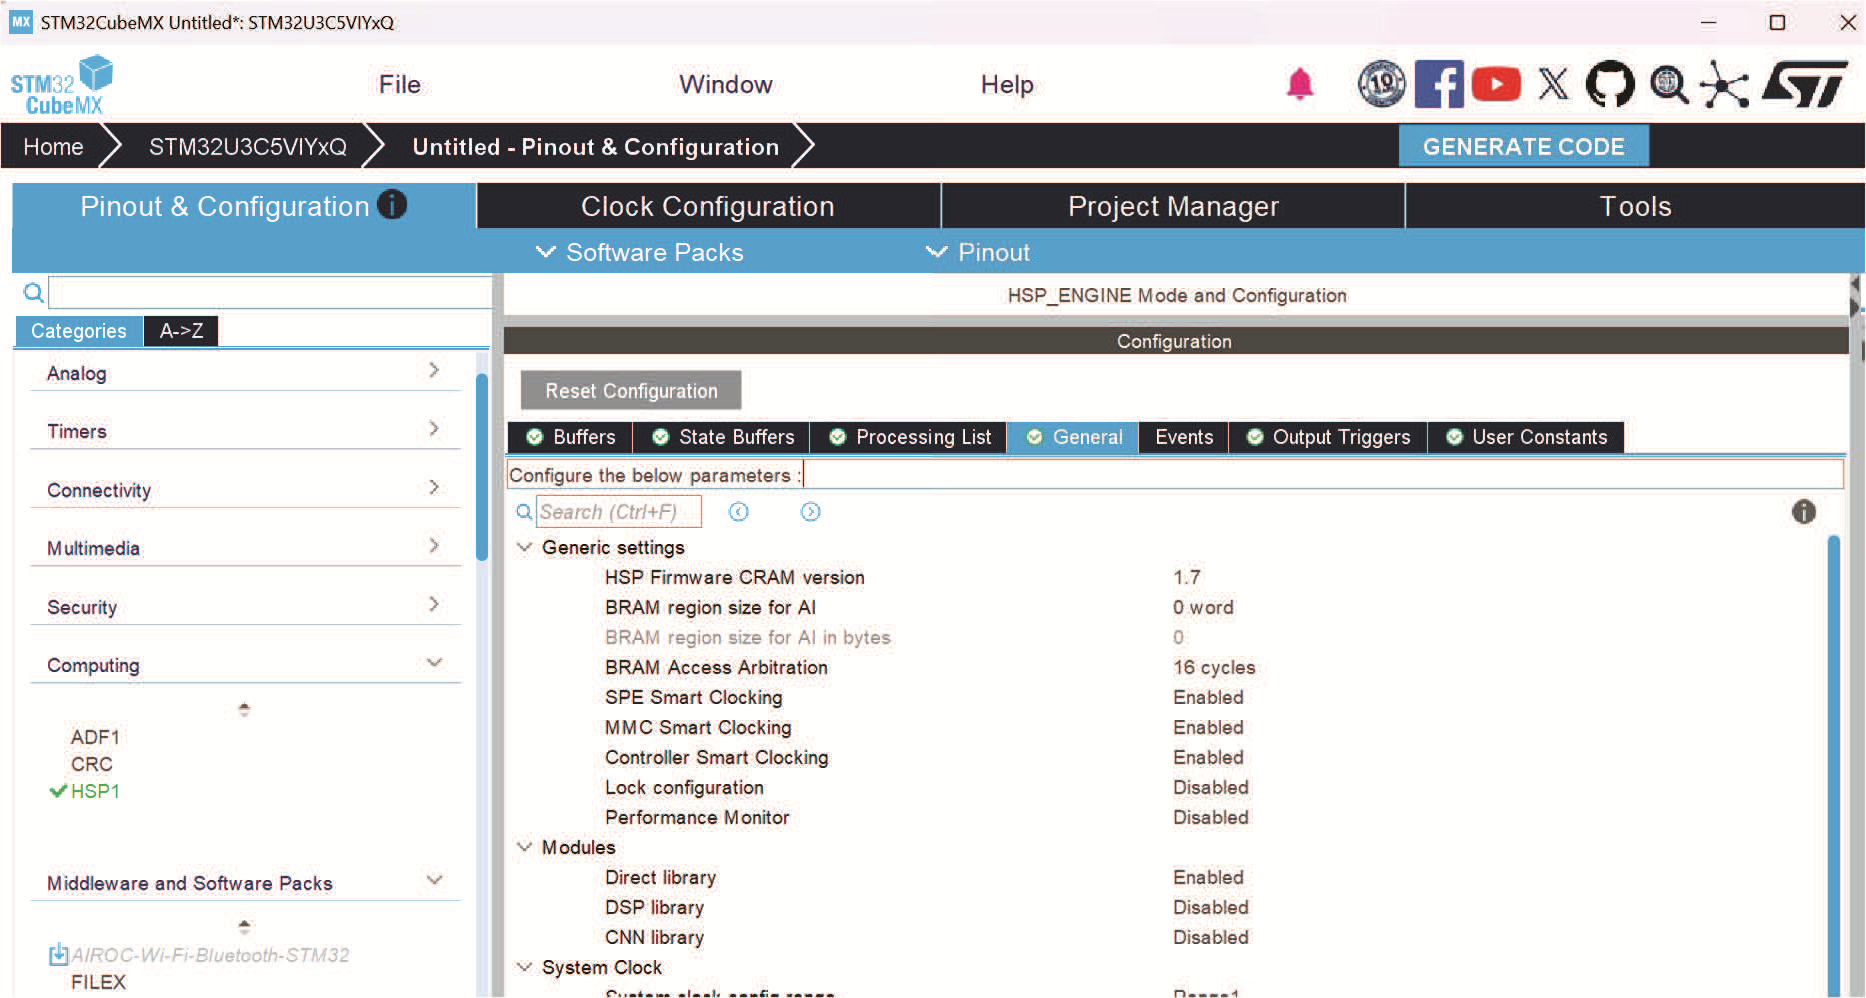Open the Window menu
Screen dimensions: 1866x998
coord(726,84)
